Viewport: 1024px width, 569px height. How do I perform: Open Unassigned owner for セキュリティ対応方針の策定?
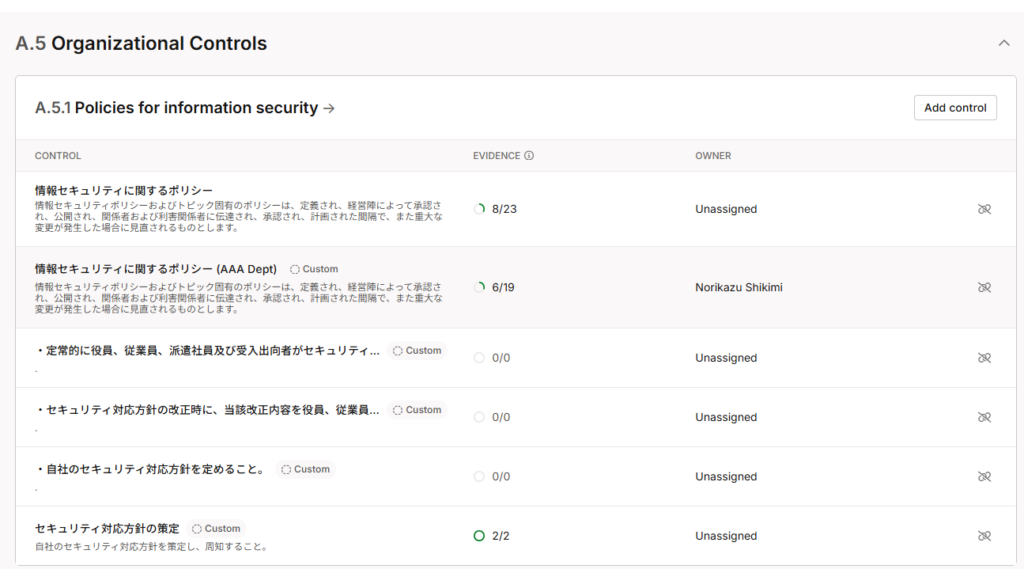[x=726, y=536]
